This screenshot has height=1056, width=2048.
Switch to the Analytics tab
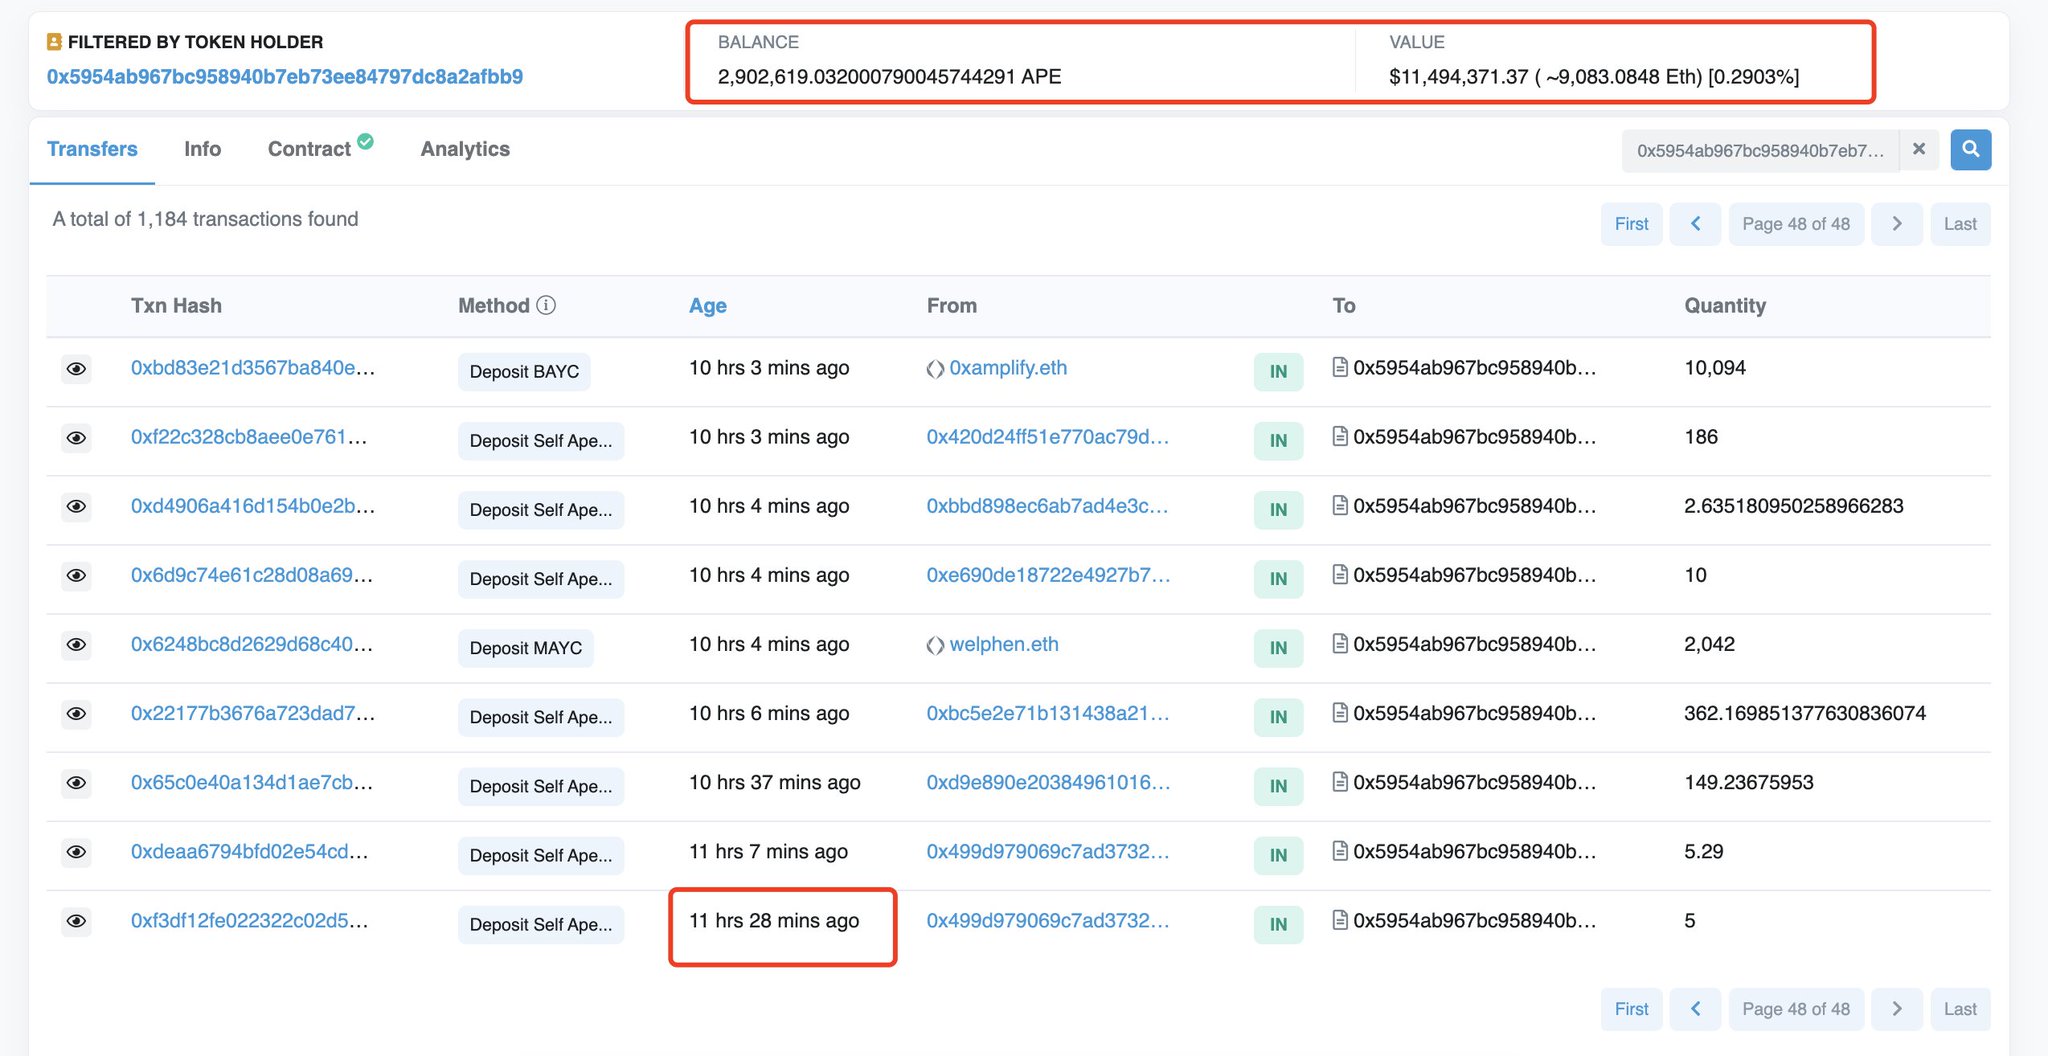click(464, 148)
